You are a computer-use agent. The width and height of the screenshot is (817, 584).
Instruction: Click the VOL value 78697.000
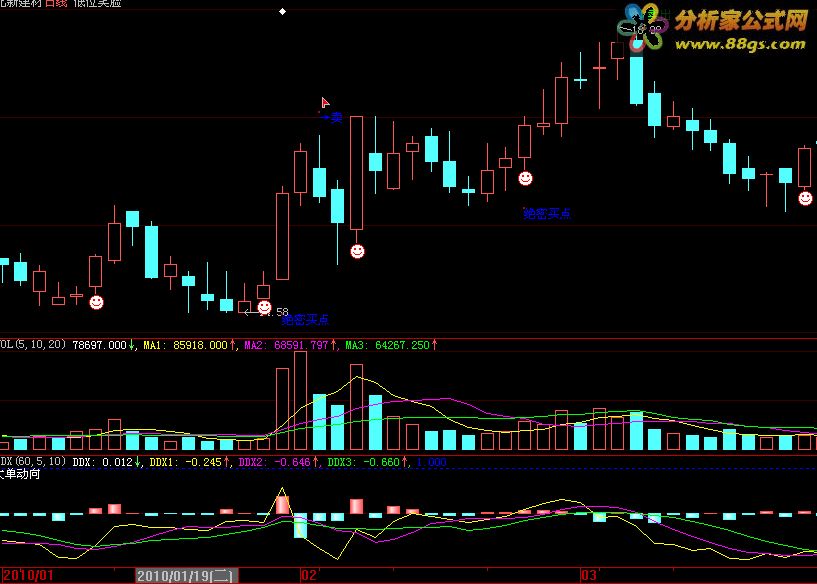[x=100, y=345]
